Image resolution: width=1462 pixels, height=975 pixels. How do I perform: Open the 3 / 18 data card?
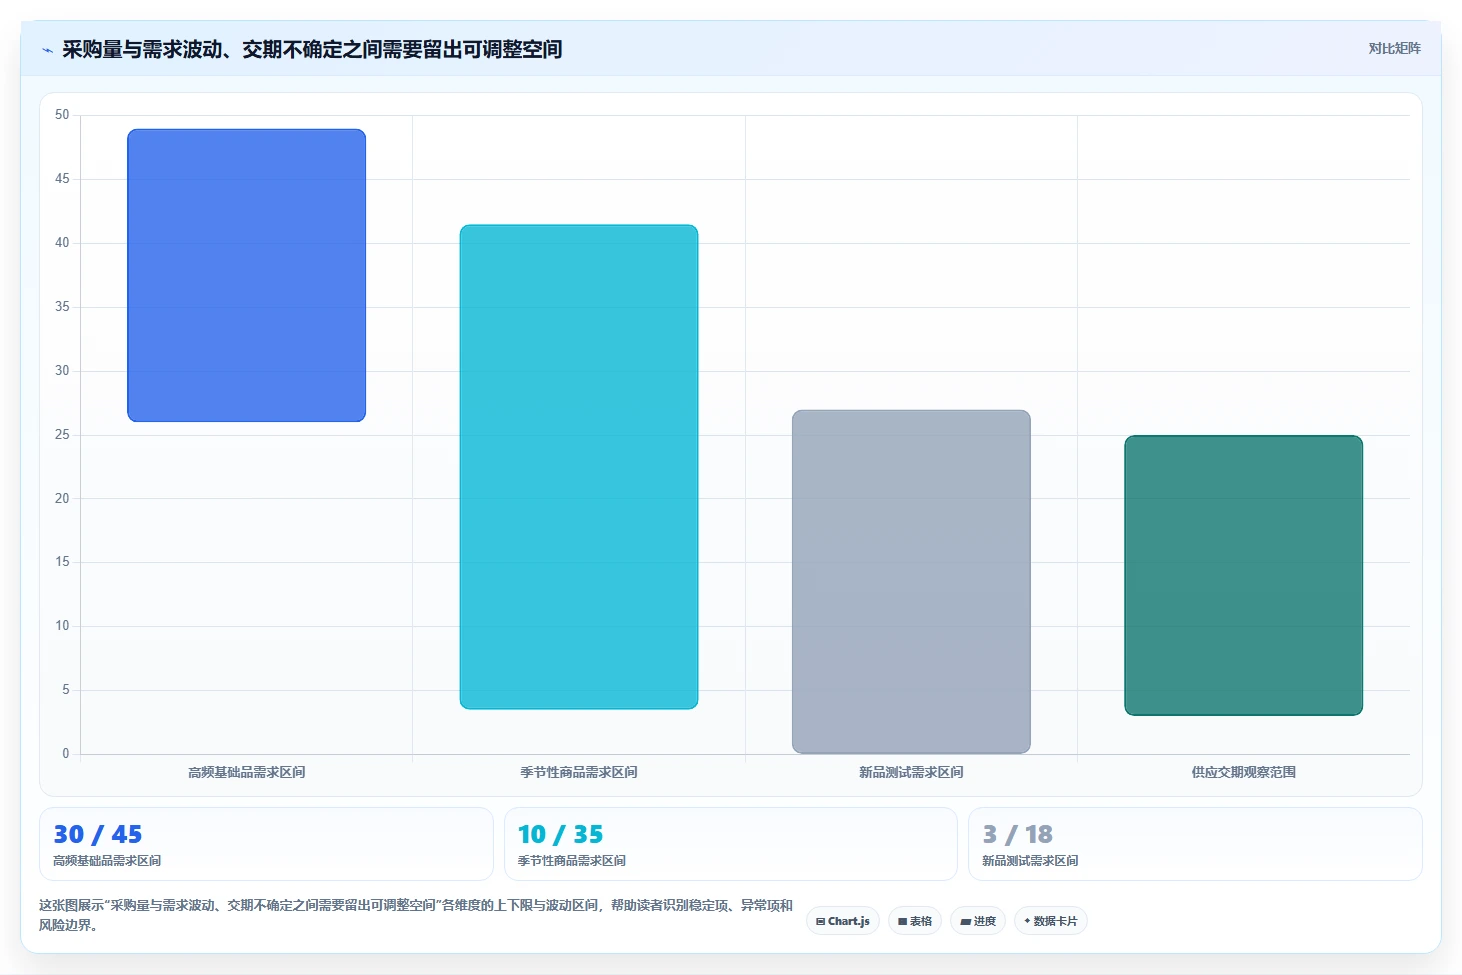click(1195, 844)
